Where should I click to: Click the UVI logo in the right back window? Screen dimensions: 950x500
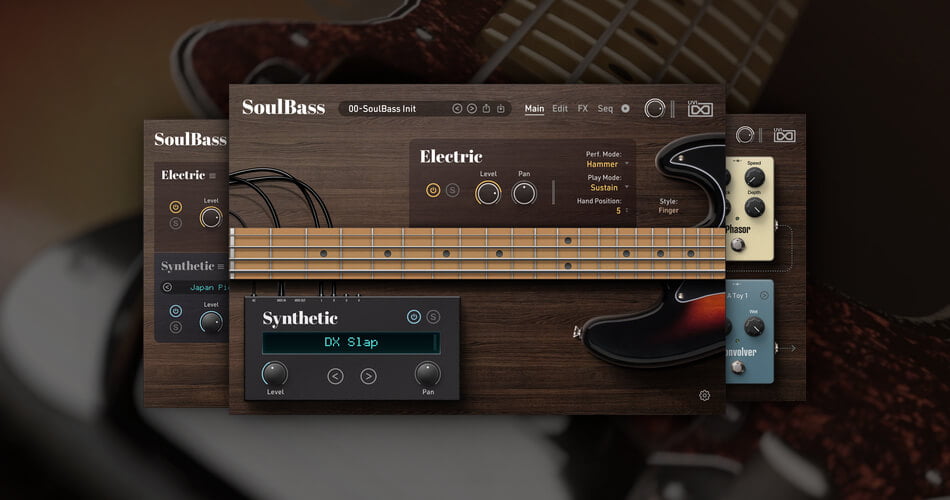pyautogui.click(x=785, y=135)
